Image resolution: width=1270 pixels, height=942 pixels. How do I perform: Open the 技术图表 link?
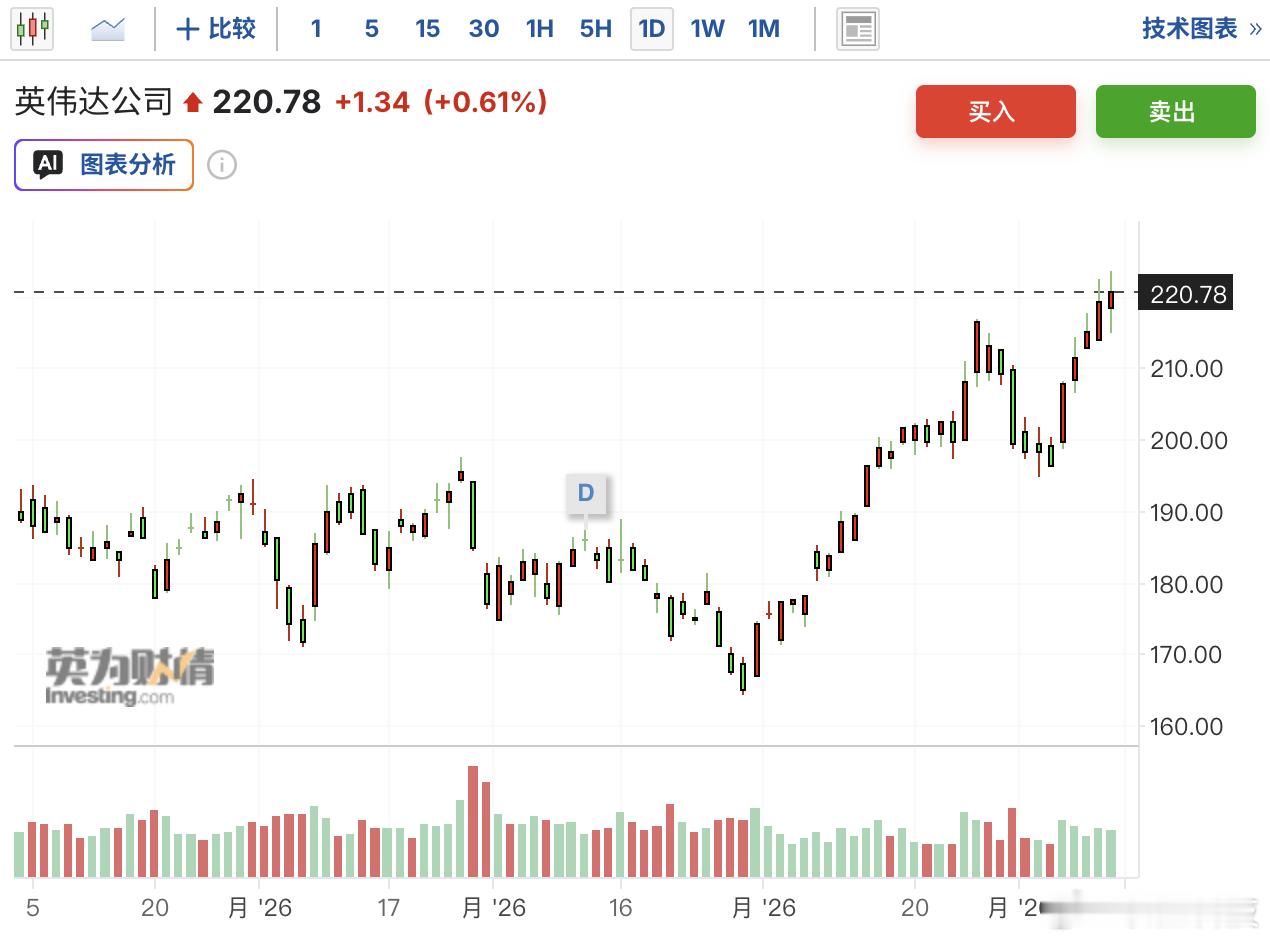tap(1202, 29)
